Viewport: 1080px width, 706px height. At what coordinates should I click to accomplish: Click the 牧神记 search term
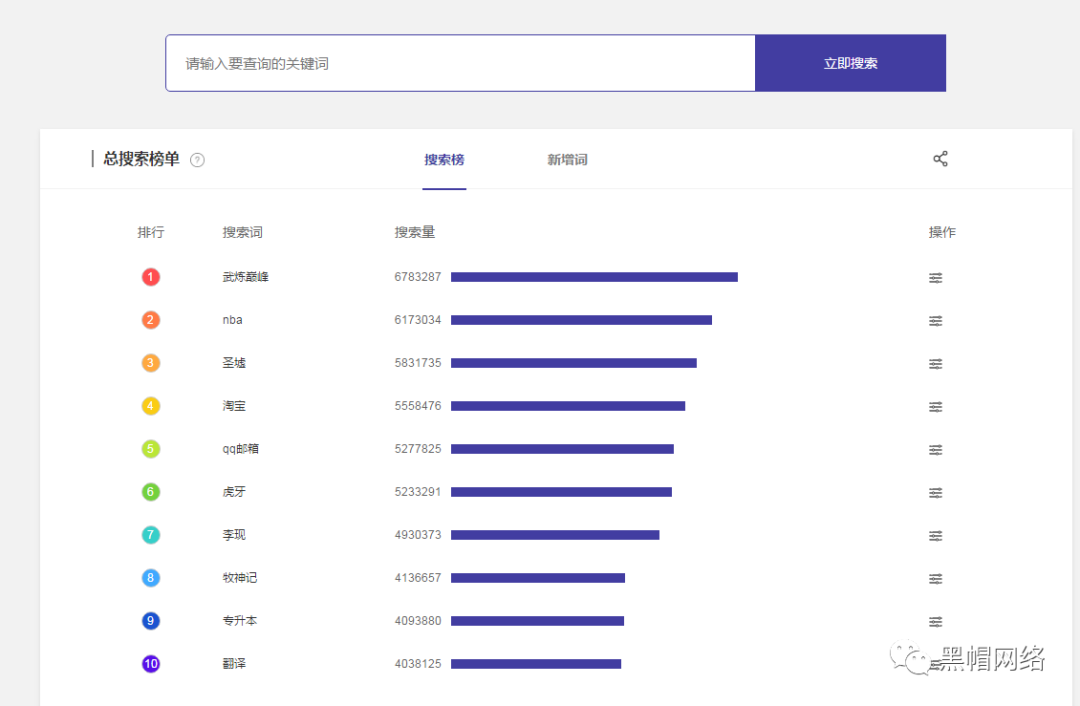[240, 578]
